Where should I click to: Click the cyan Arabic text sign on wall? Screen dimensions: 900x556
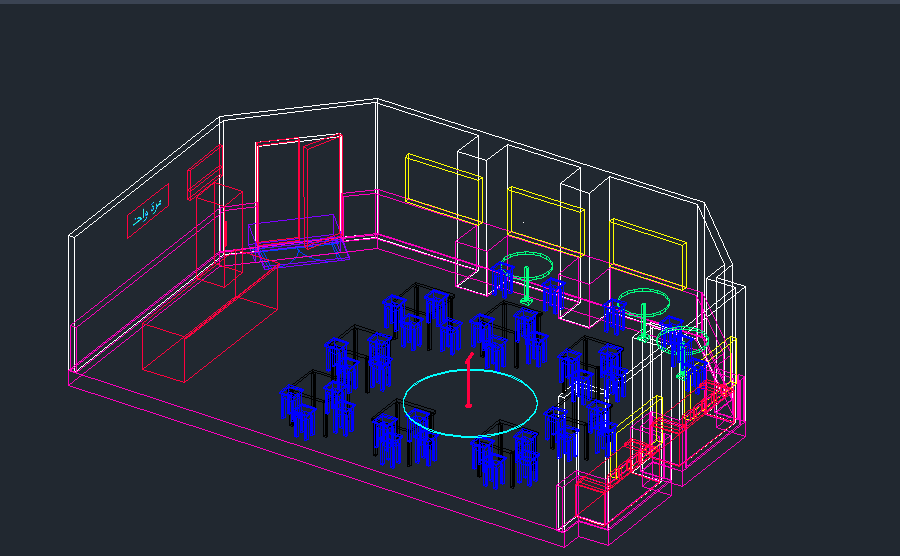[x=149, y=212]
